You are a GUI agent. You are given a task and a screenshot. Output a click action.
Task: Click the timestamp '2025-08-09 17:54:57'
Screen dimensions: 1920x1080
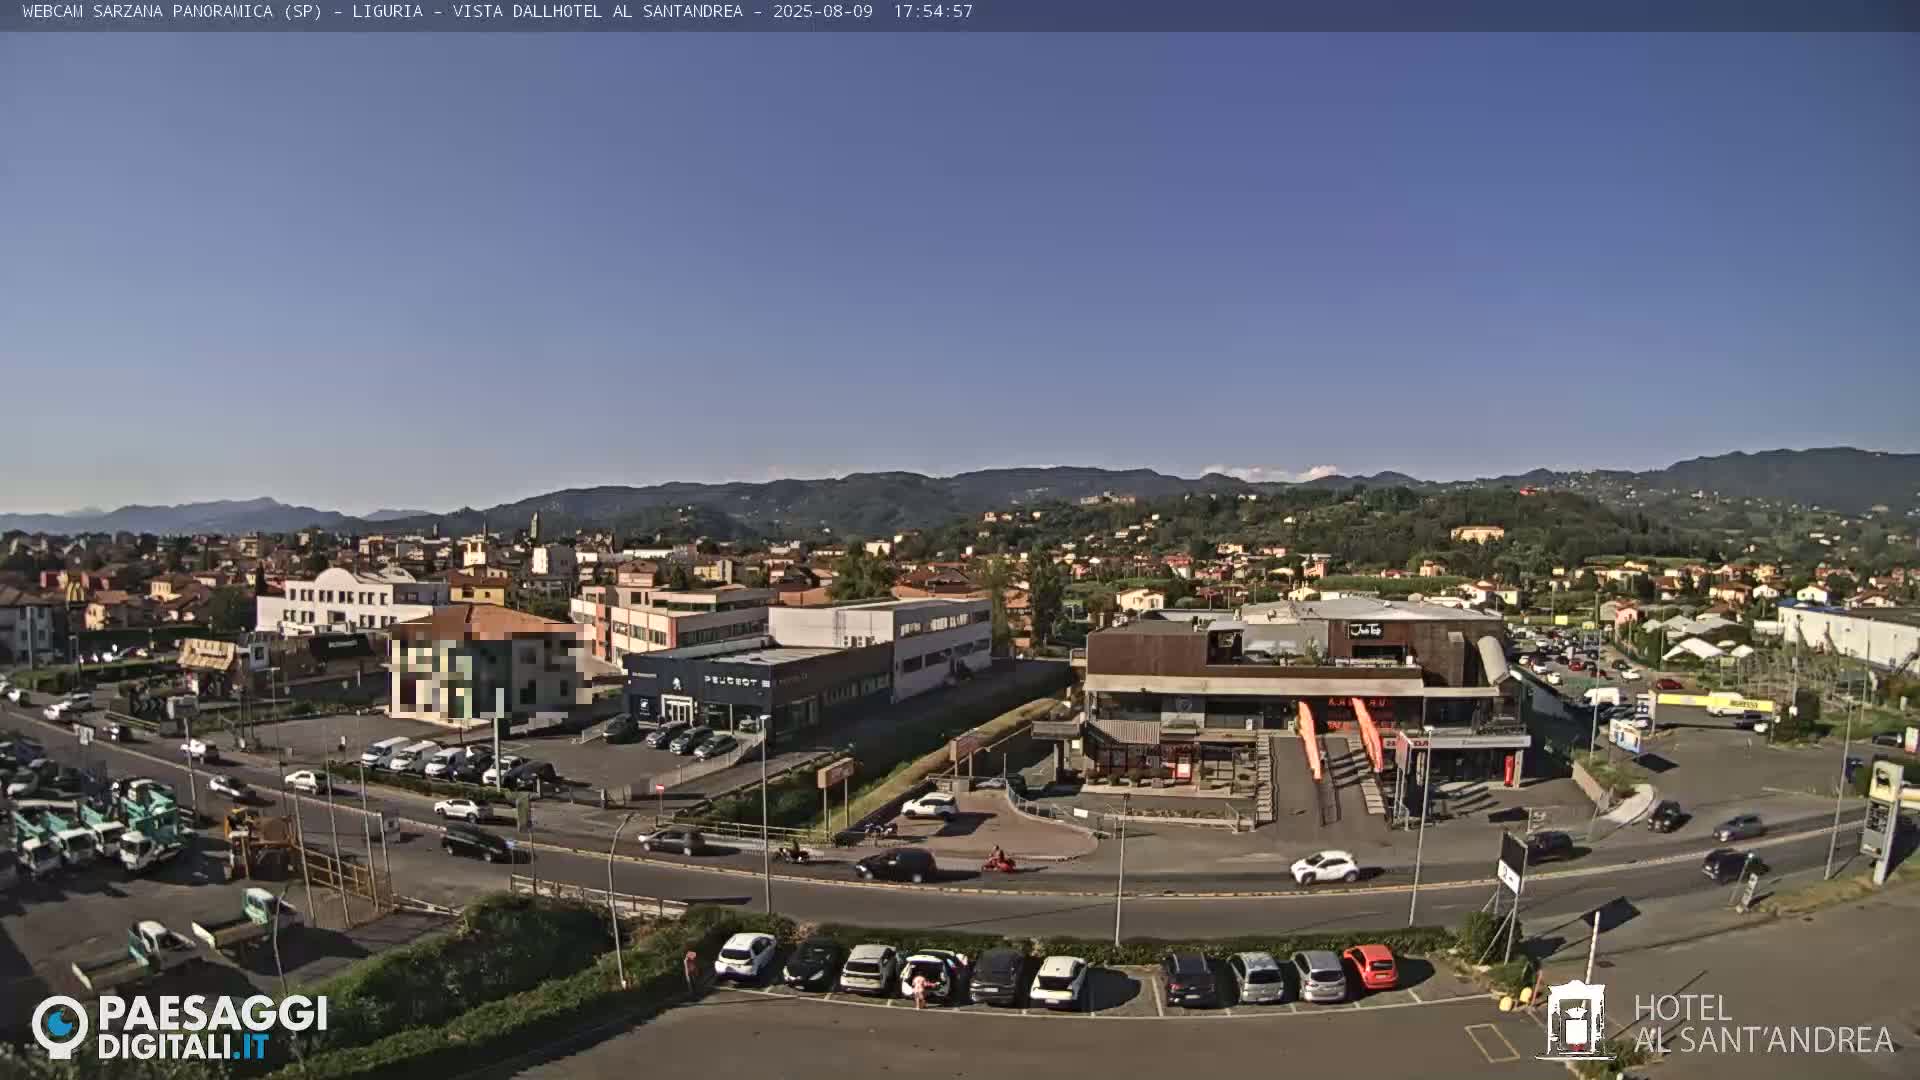[x=872, y=11]
